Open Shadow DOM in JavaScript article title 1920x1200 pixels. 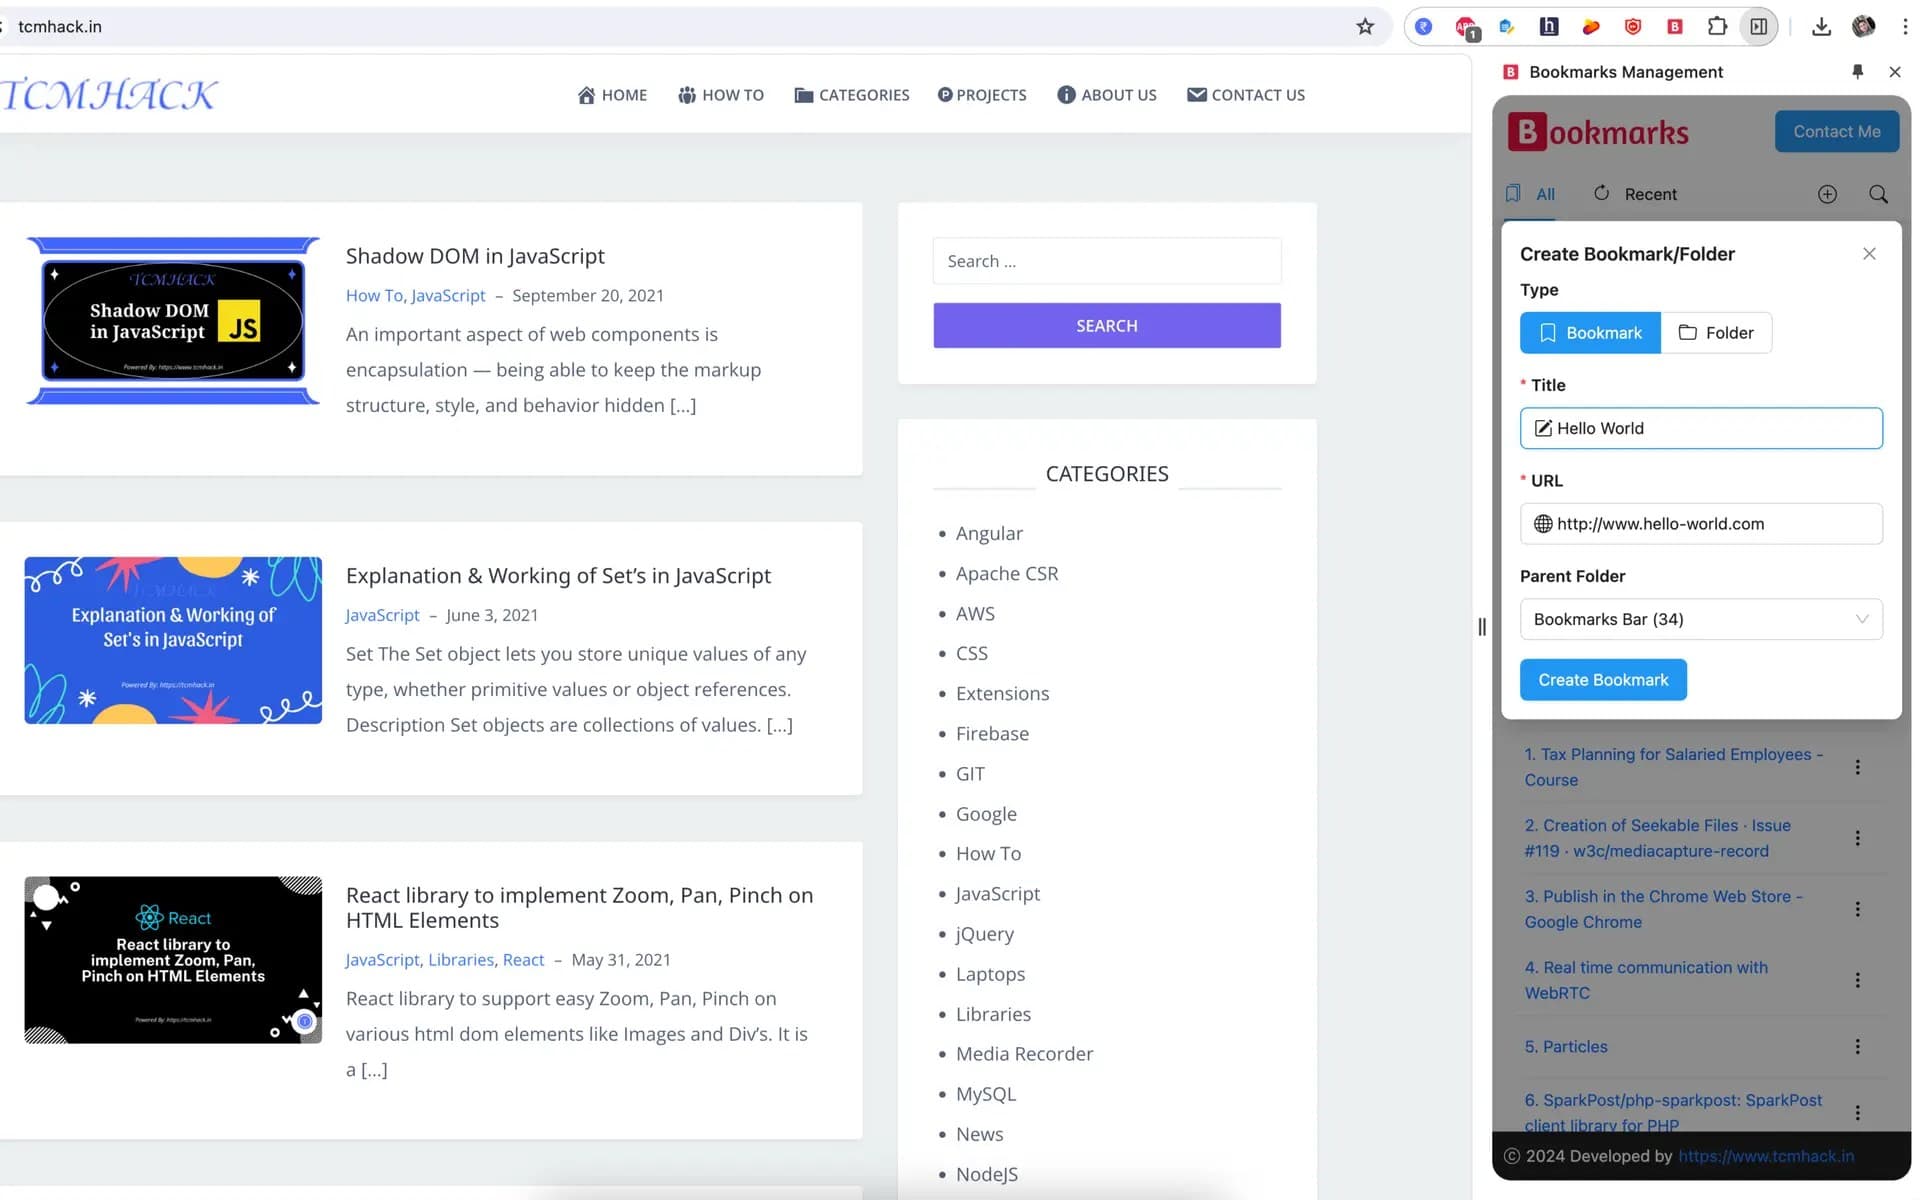pos(475,256)
